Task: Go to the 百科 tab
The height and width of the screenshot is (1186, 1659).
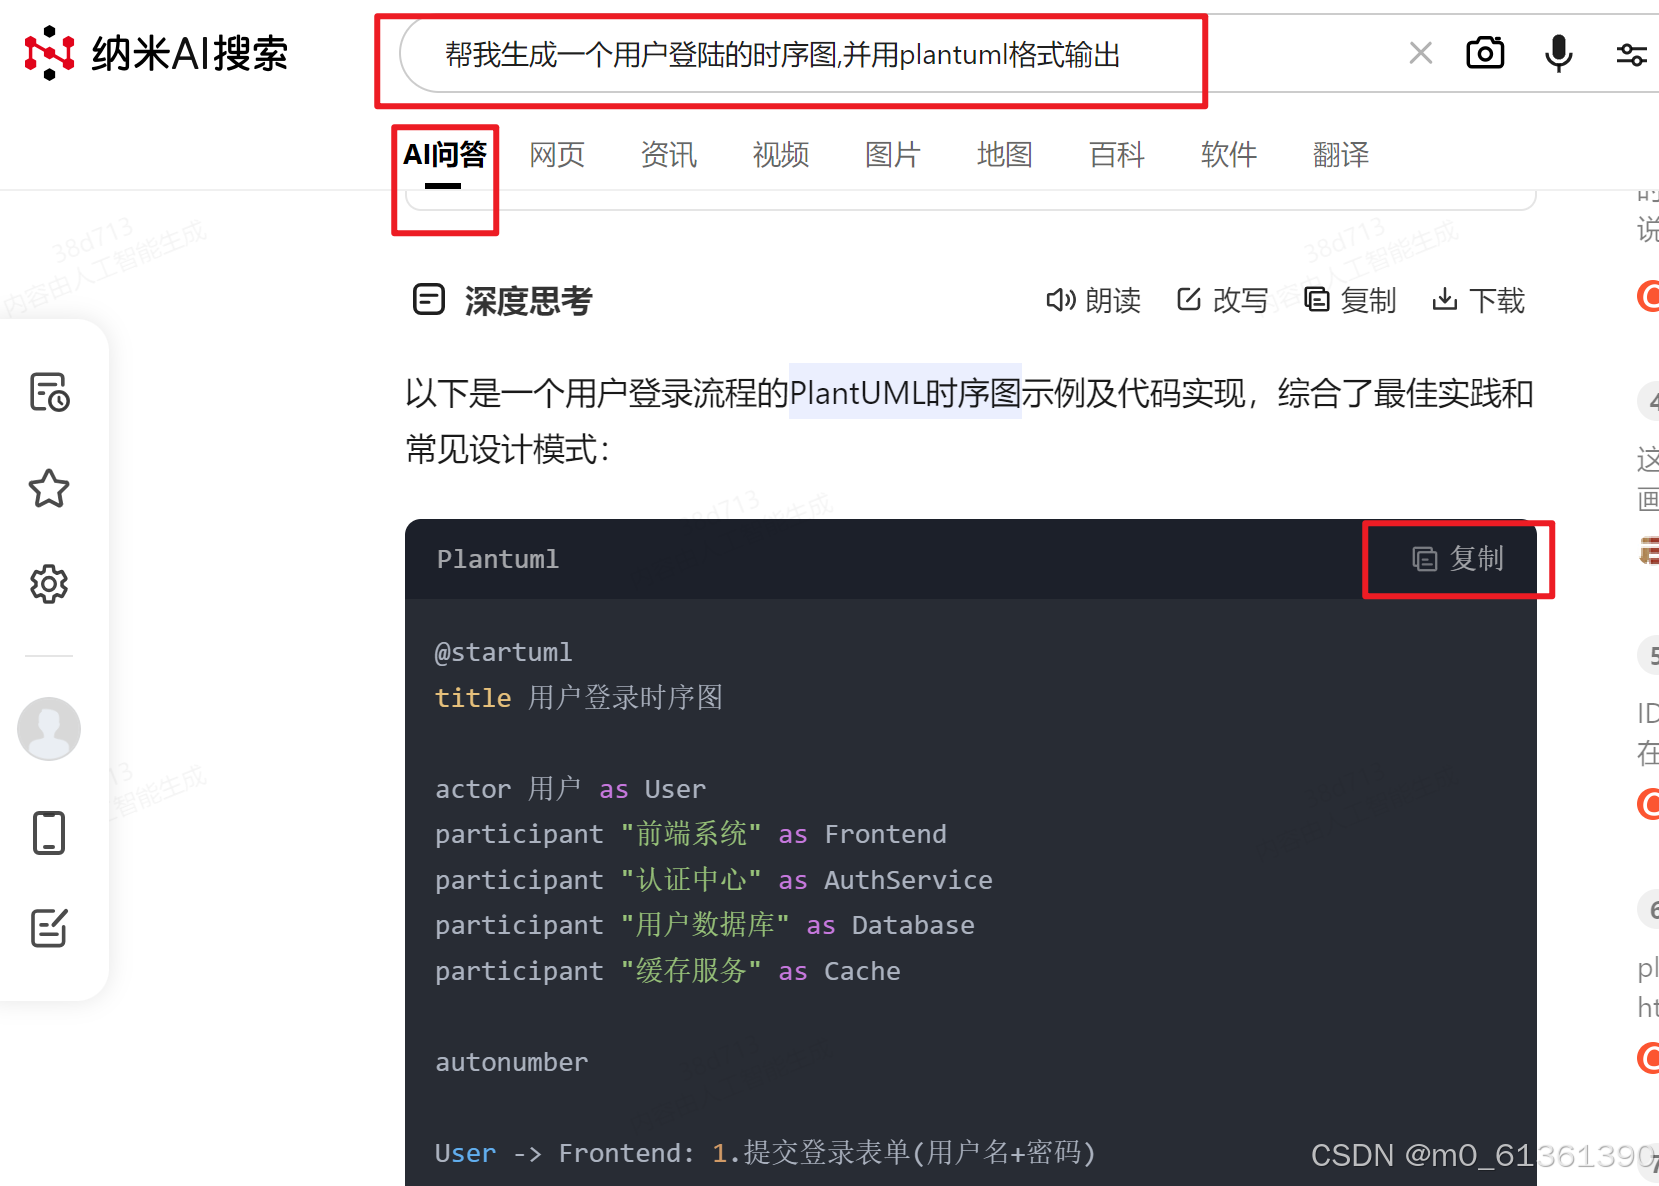Action: [1117, 155]
